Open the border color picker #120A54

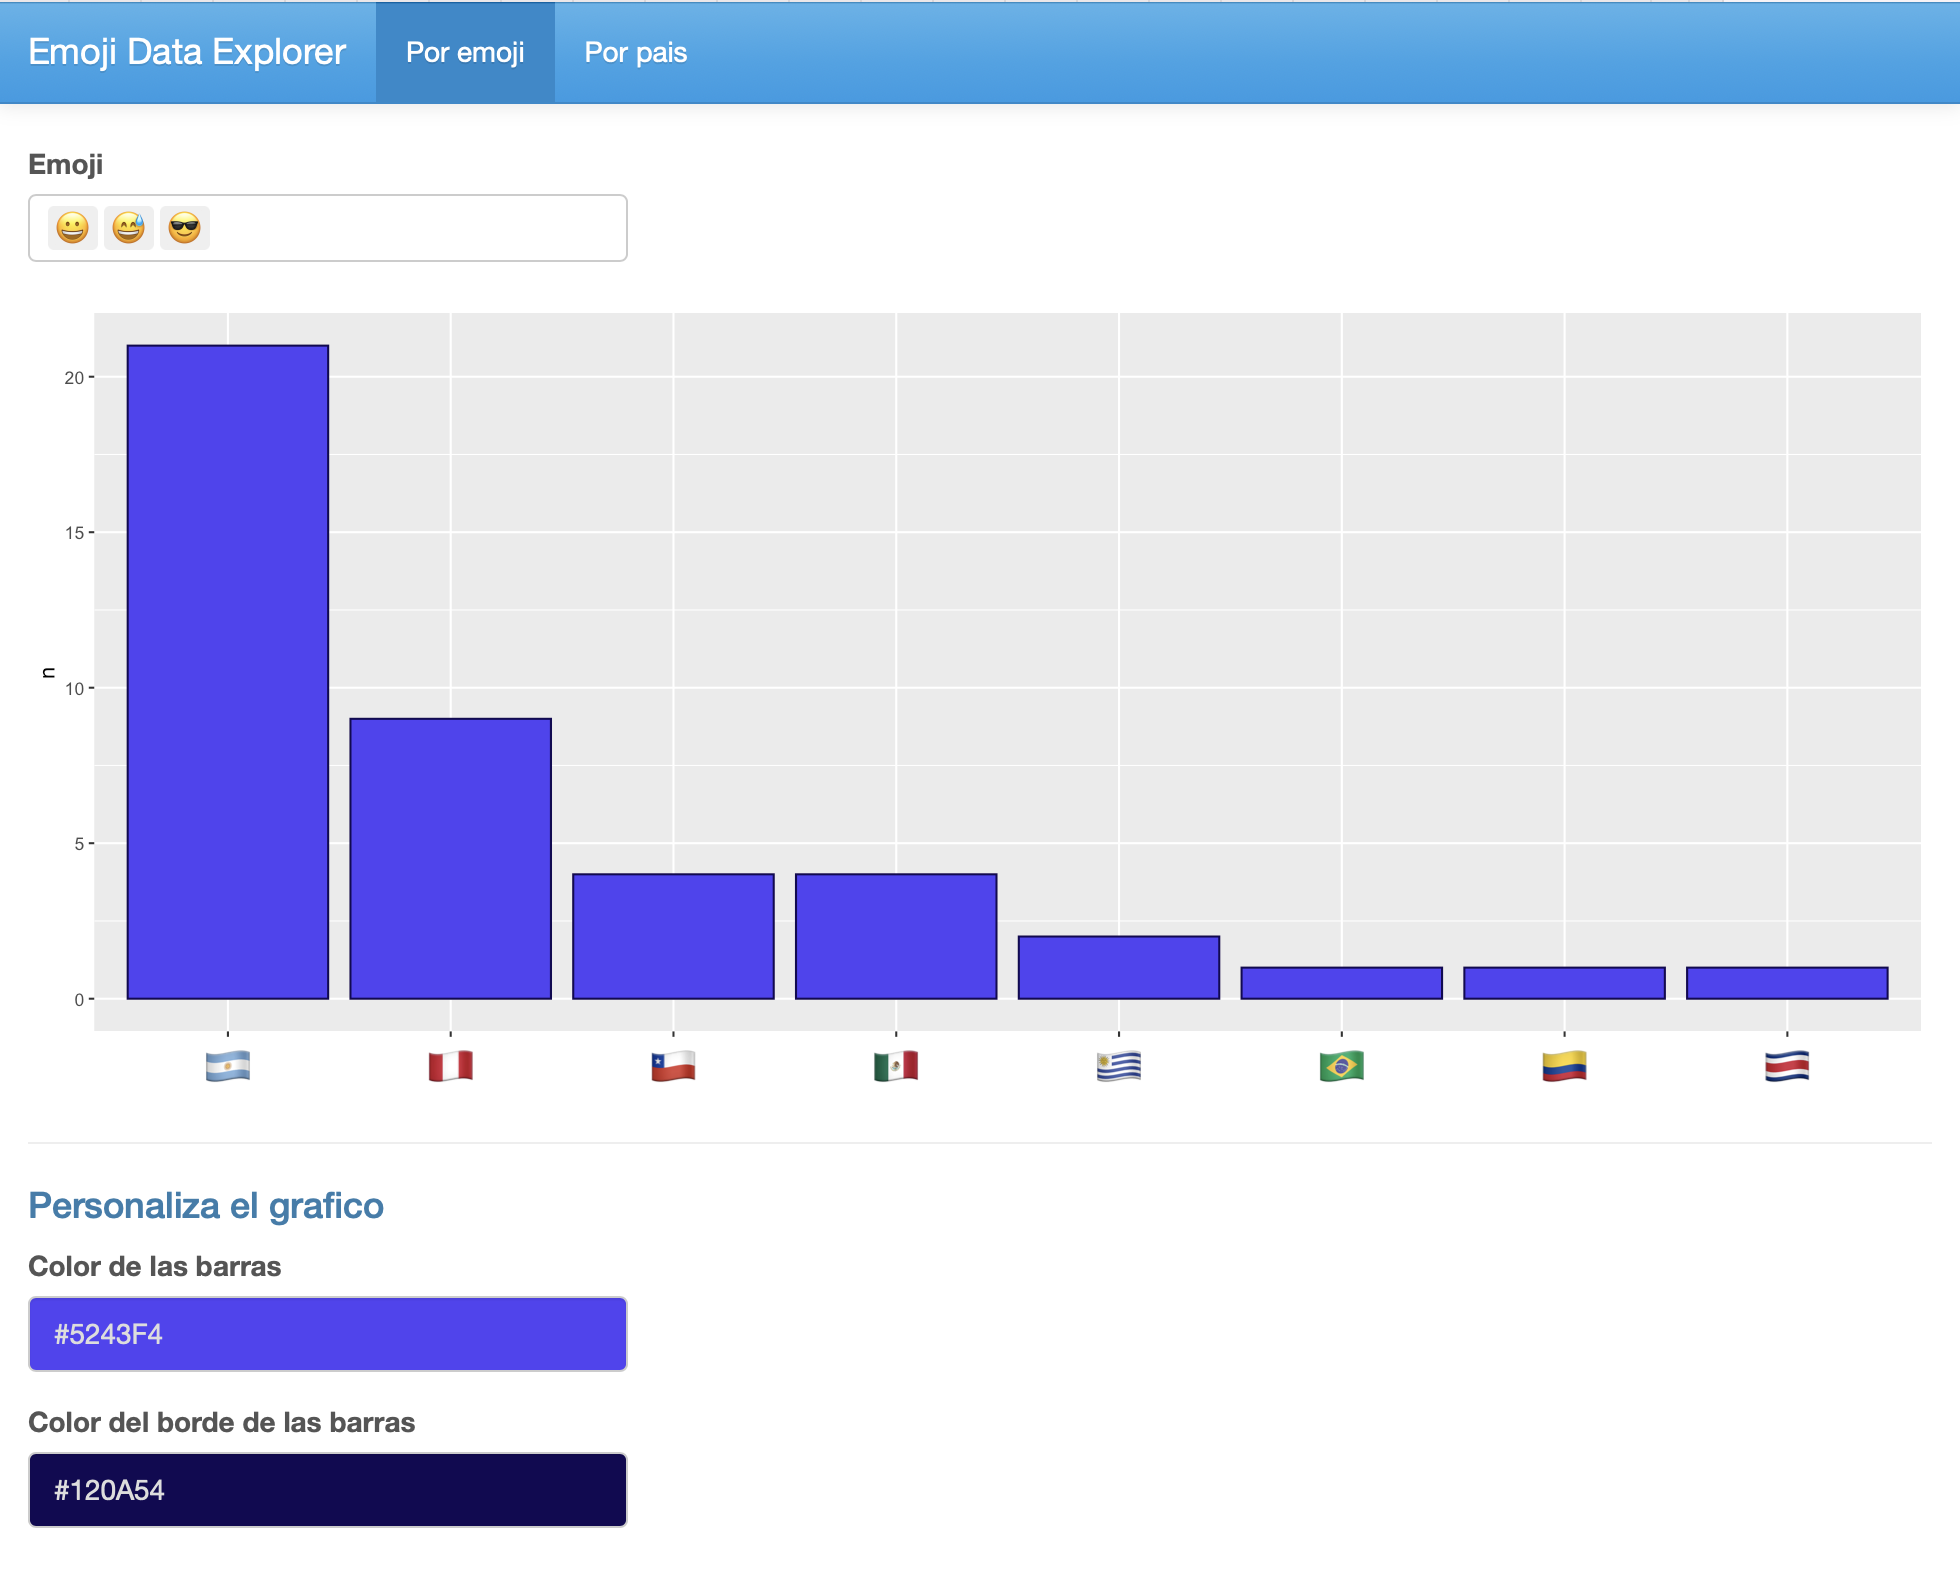pyautogui.click(x=328, y=1490)
